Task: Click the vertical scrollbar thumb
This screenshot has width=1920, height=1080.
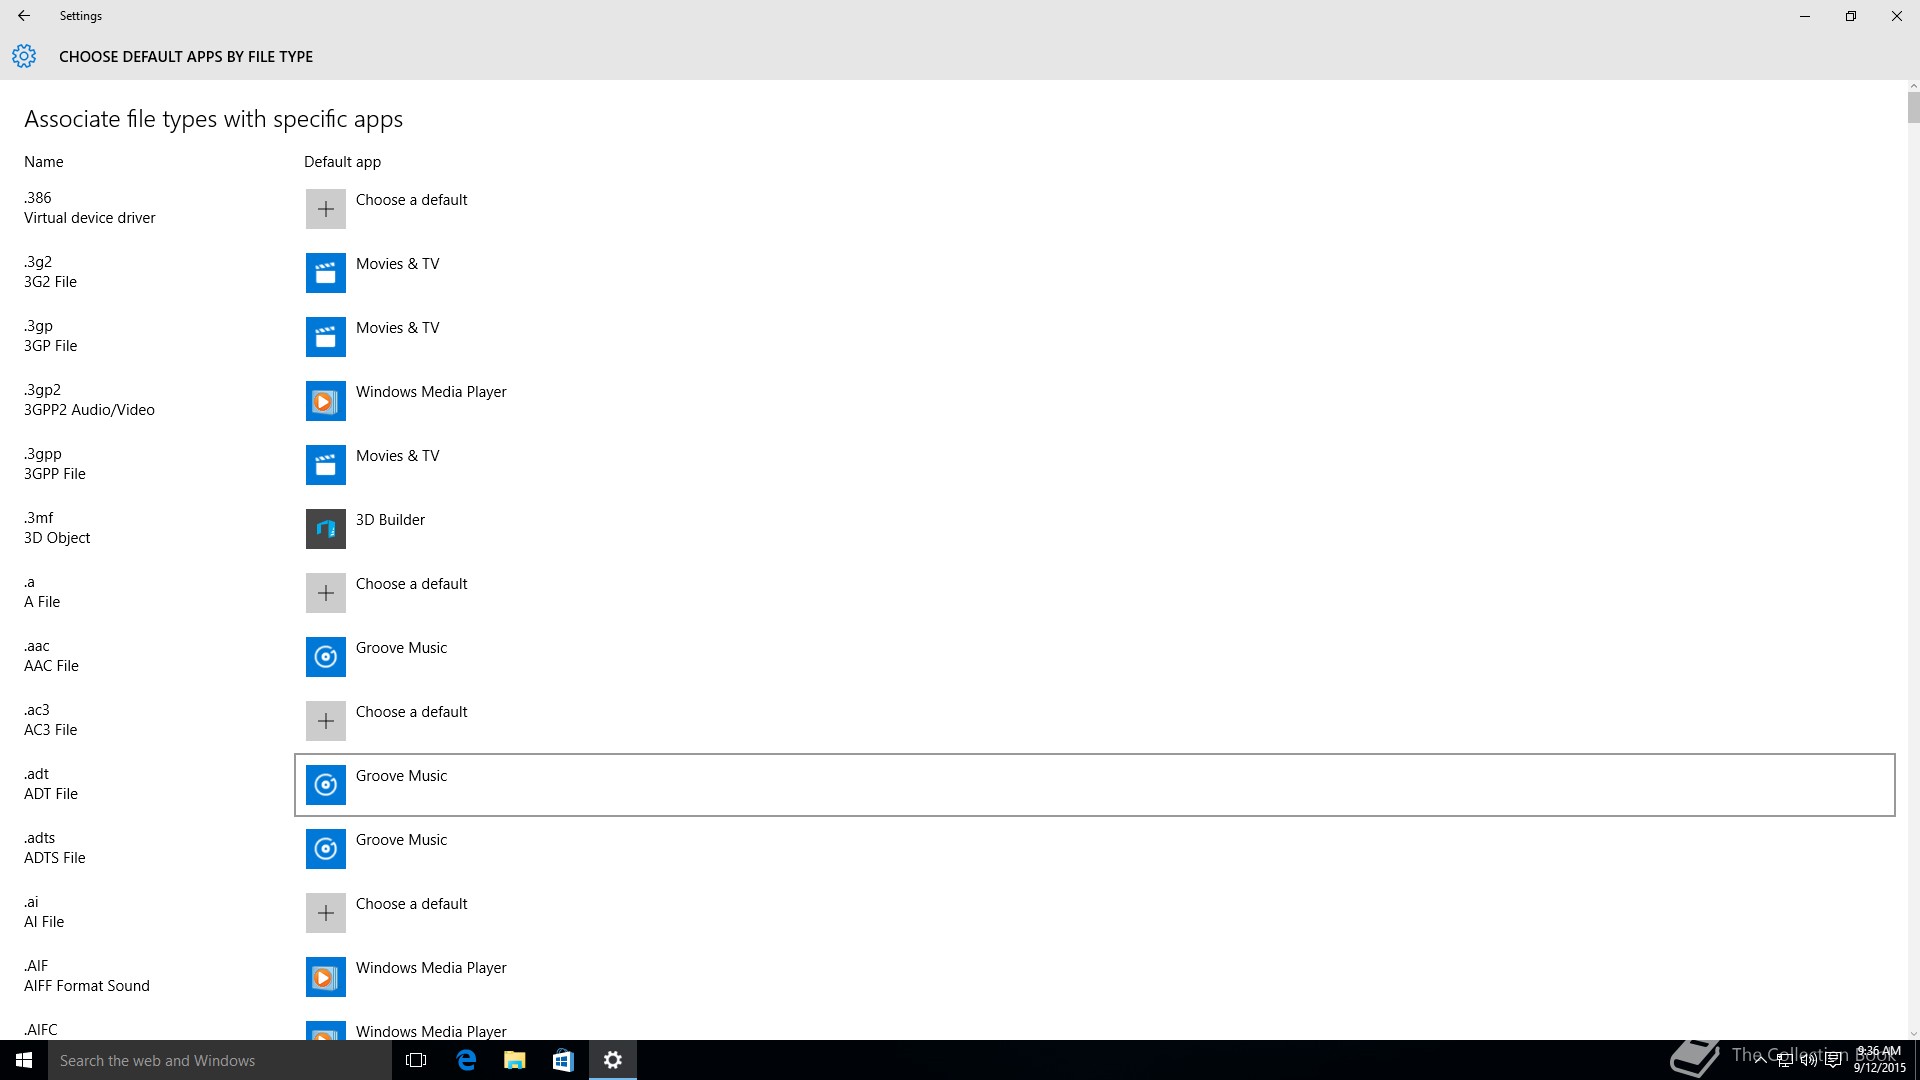Action: click(1913, 107)
